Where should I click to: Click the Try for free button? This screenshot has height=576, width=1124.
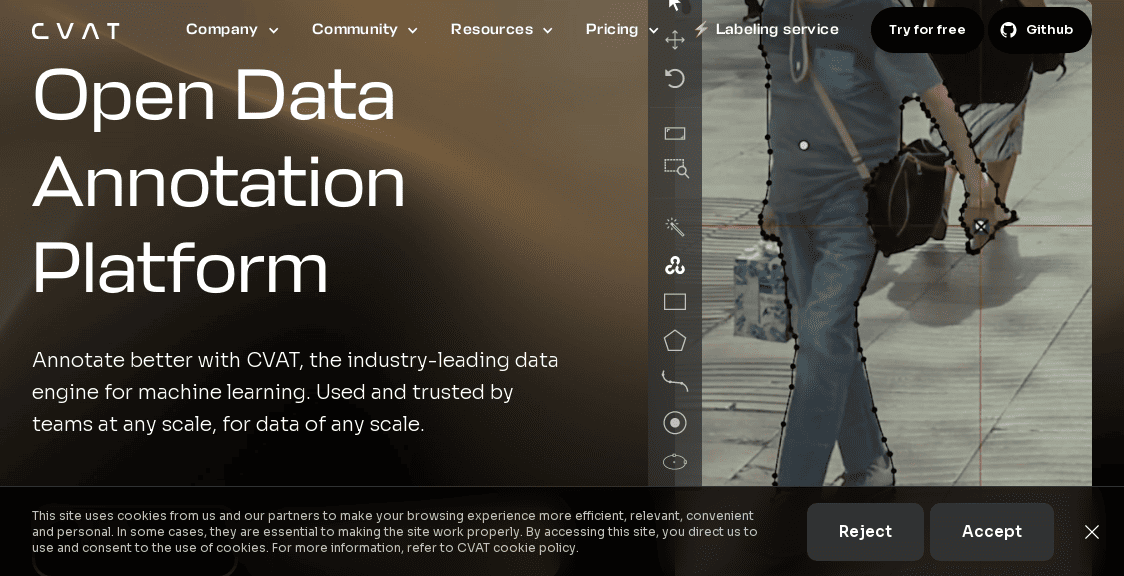point(927,30)
